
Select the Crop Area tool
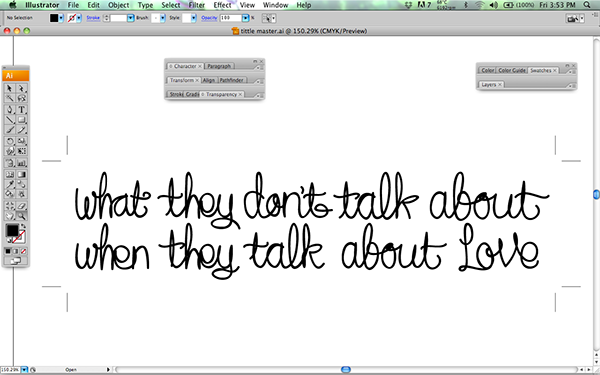(10, 206)
